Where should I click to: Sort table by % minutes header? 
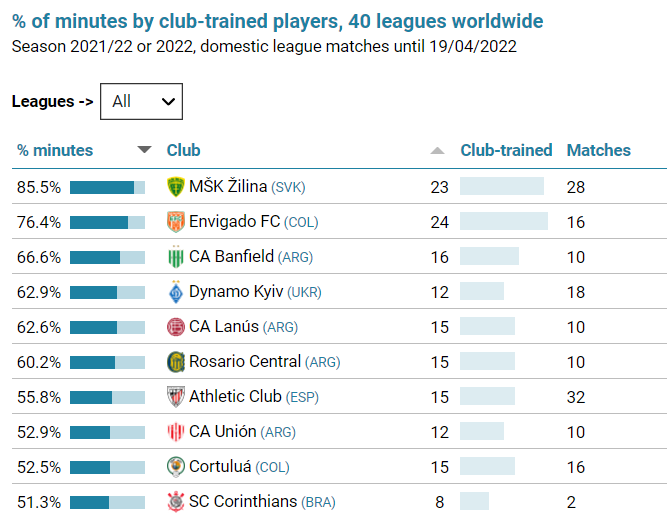tap(55, 150)
